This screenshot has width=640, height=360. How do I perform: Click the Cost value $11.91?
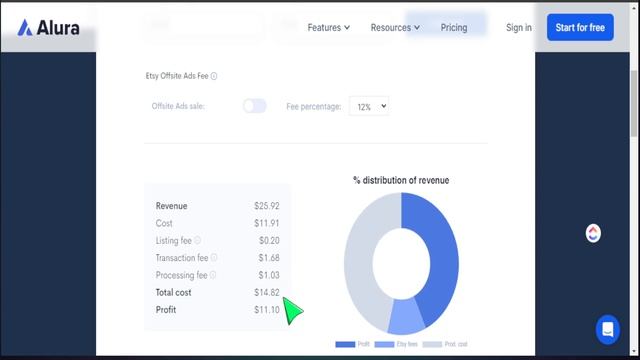pos(267,223)
